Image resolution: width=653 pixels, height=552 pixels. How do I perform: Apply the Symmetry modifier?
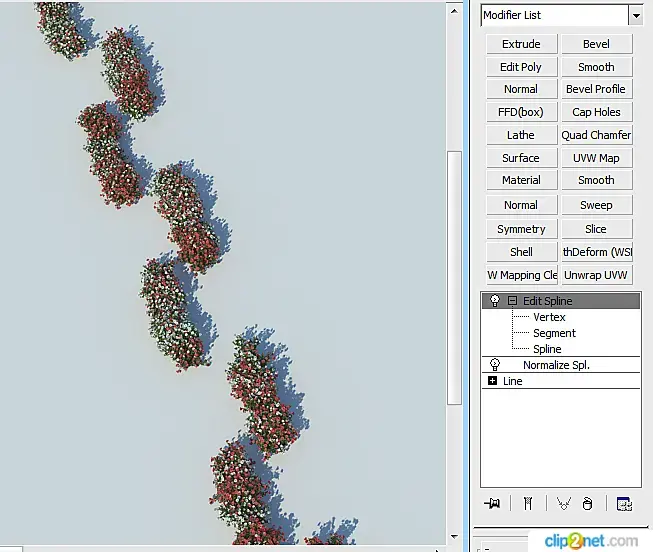(x=521, y=229)
